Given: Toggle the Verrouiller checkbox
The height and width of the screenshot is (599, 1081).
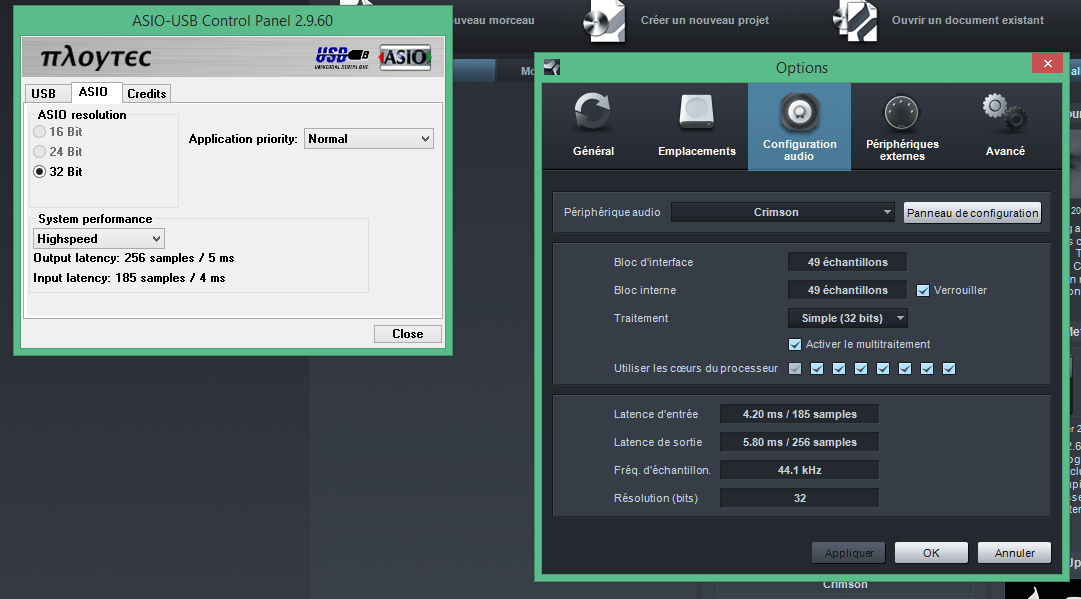Looking at the screenshot, I should [x=922, y=290].
